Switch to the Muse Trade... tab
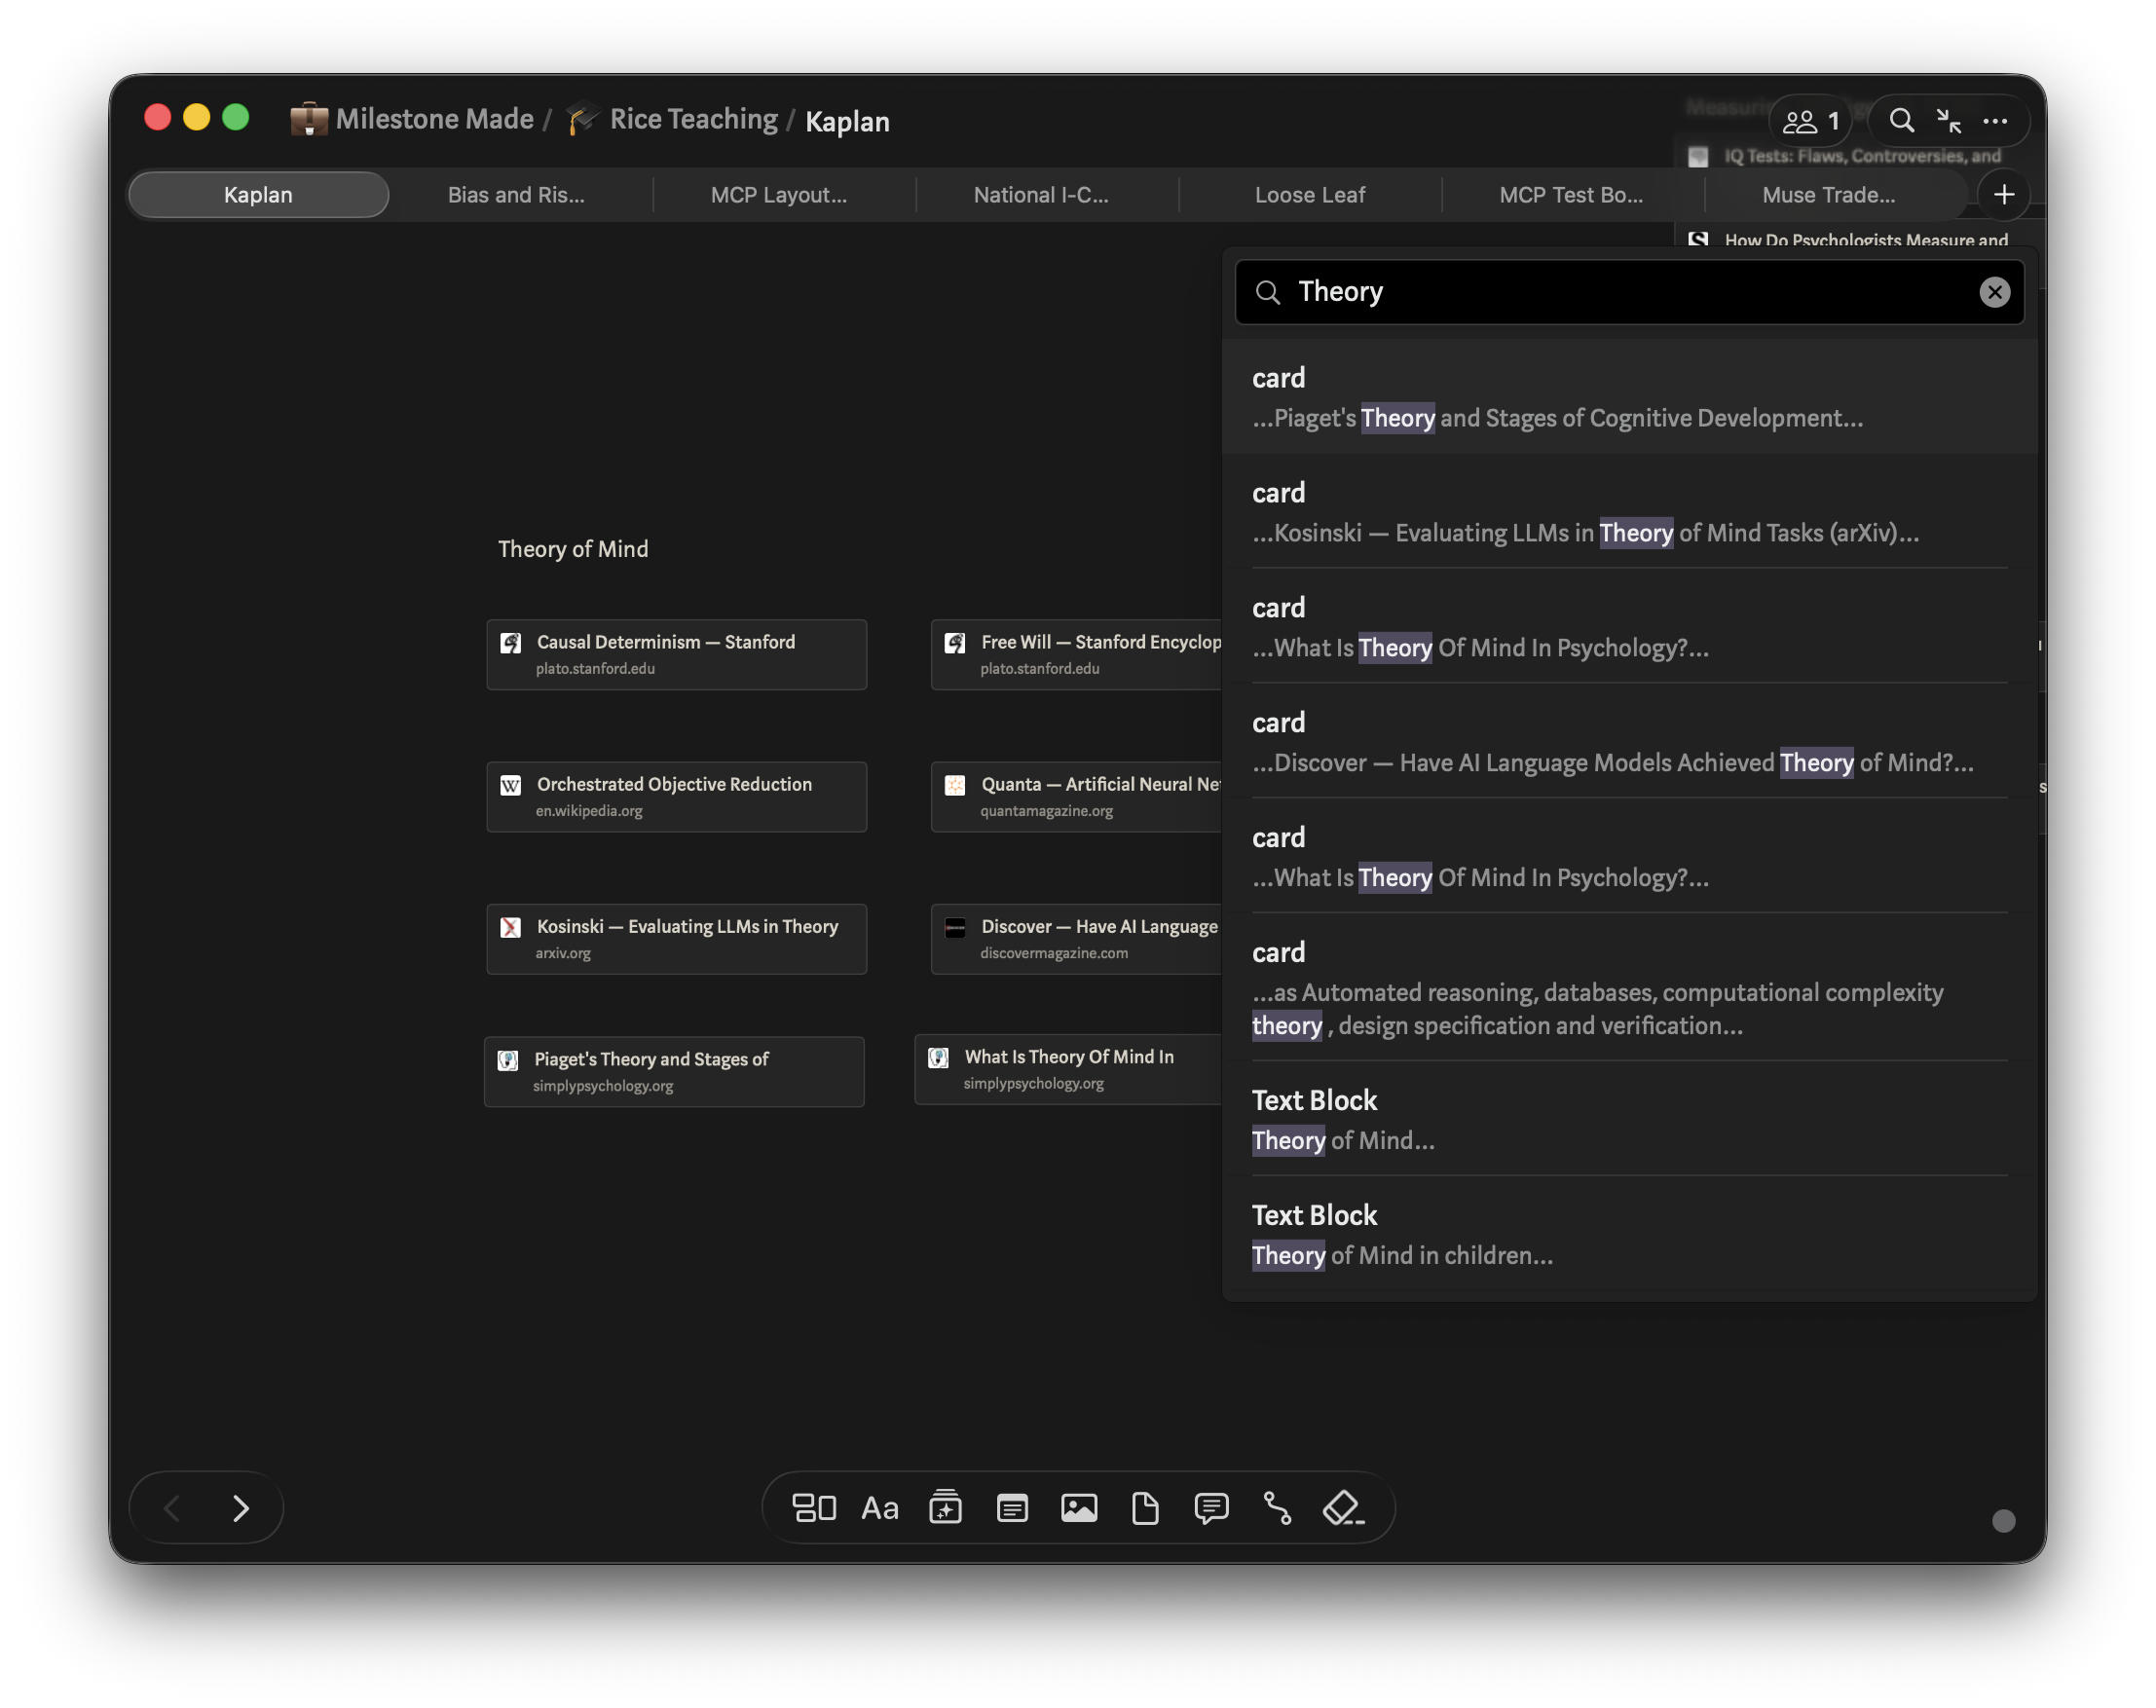Screen dimensions: 2156x1708 (1828, 195)
